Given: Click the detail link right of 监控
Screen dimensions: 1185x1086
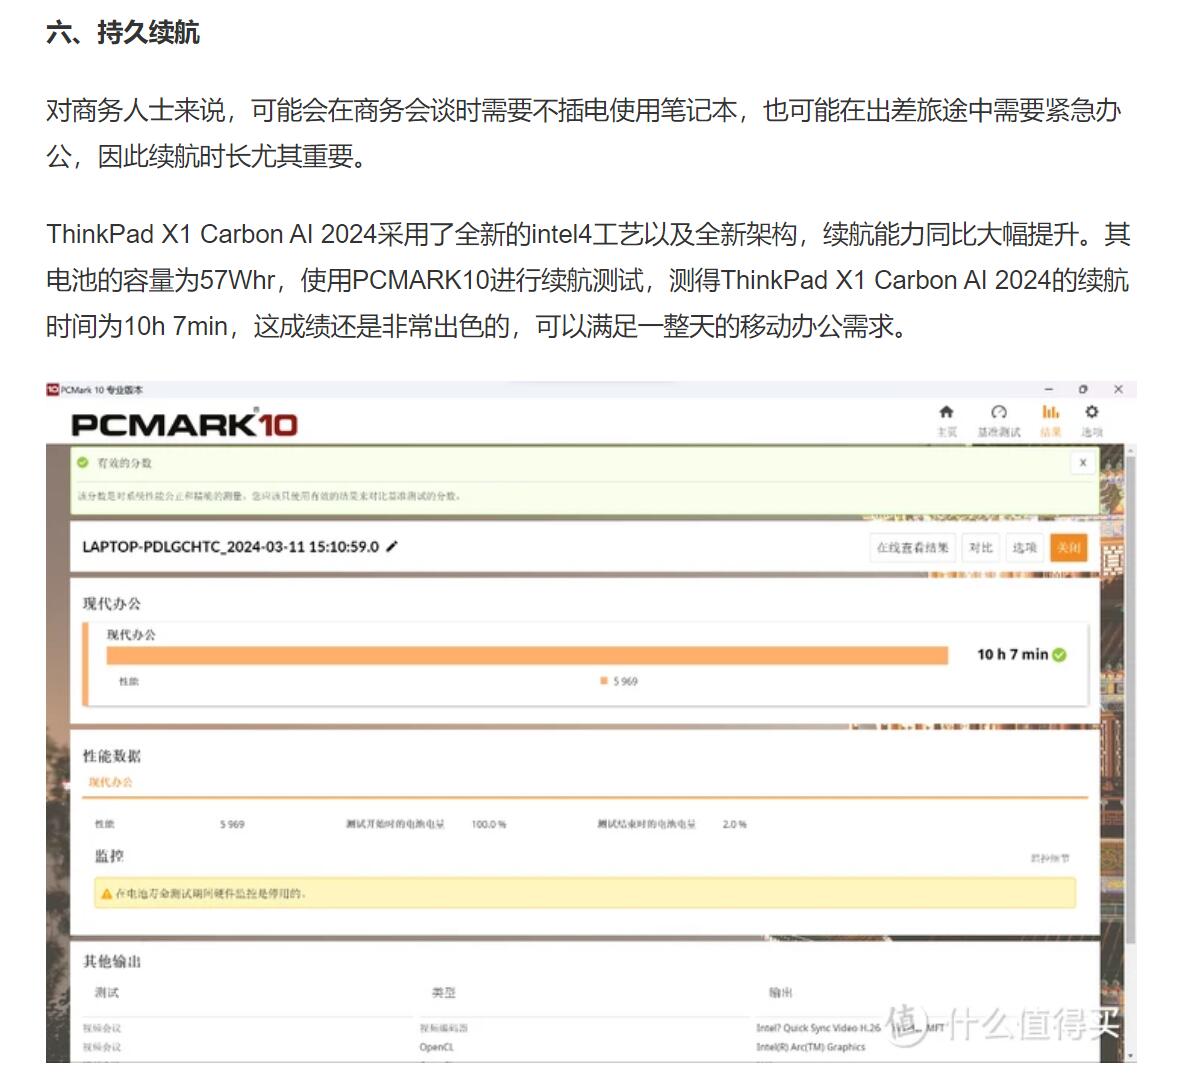Looking at the screenshot, I should pyautogui.click(x=1050, y=858).
